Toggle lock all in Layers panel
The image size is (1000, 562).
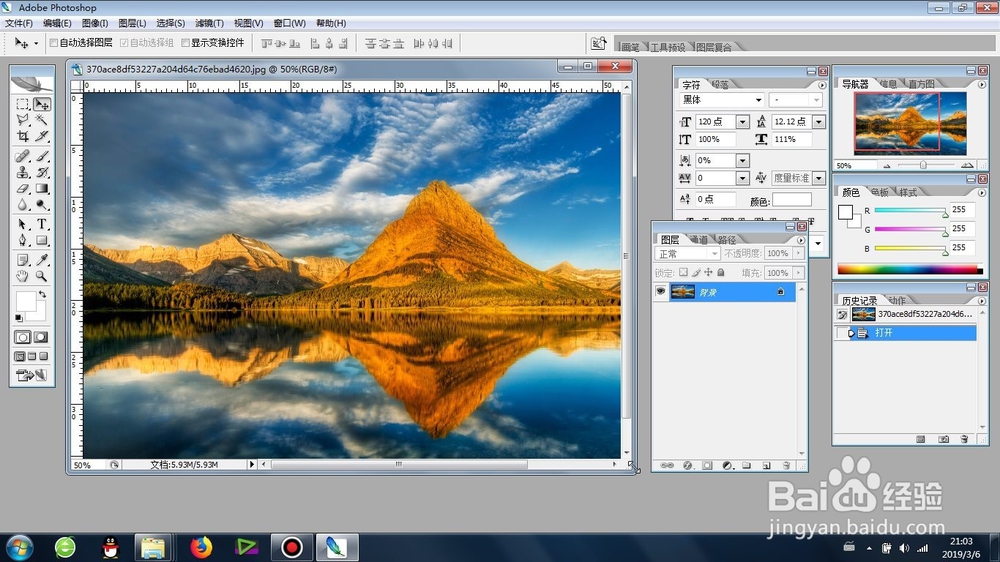pos(721,272)
